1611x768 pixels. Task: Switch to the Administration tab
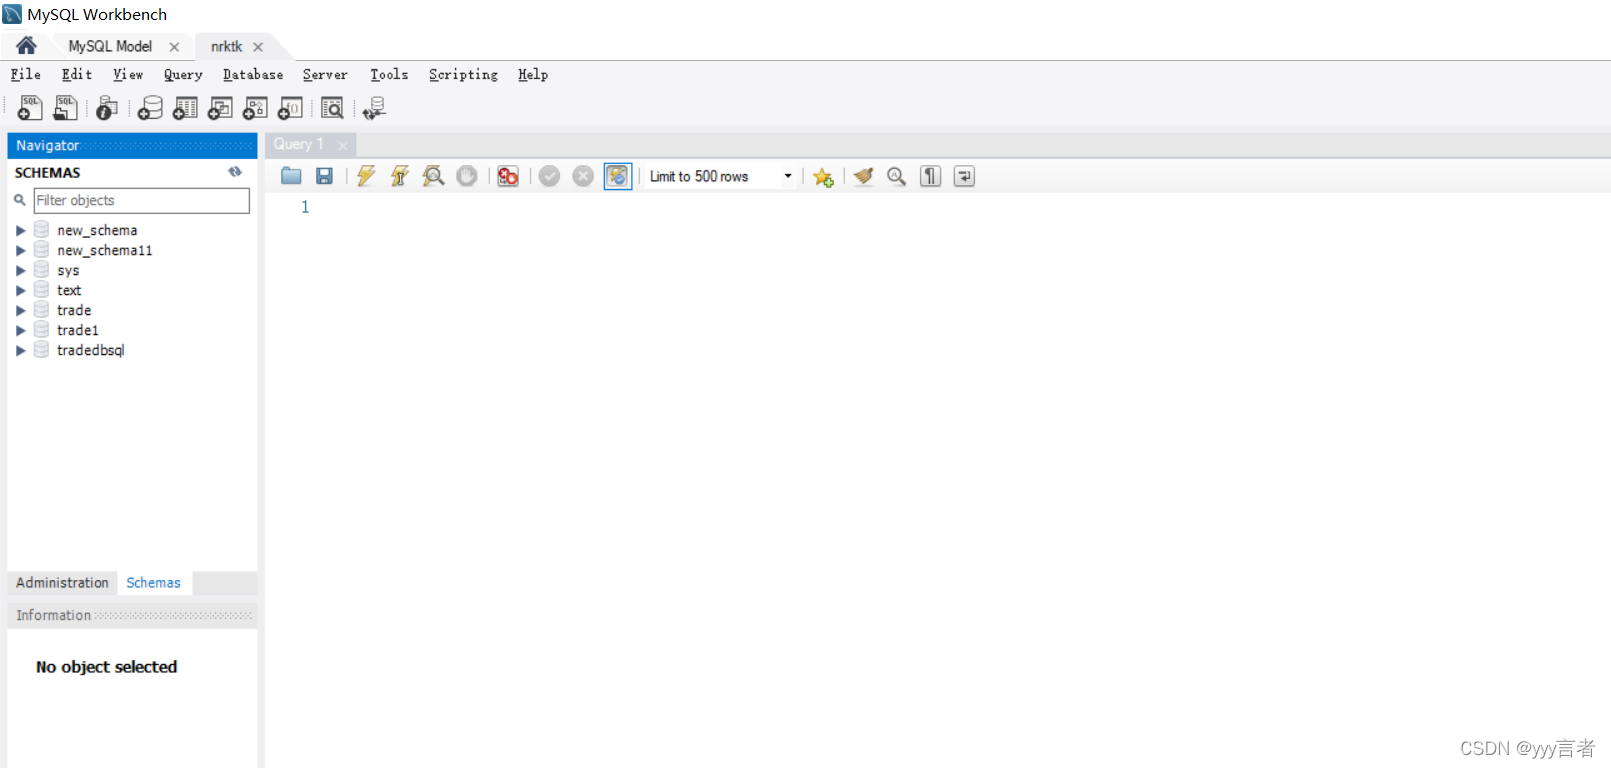[62, 583]
